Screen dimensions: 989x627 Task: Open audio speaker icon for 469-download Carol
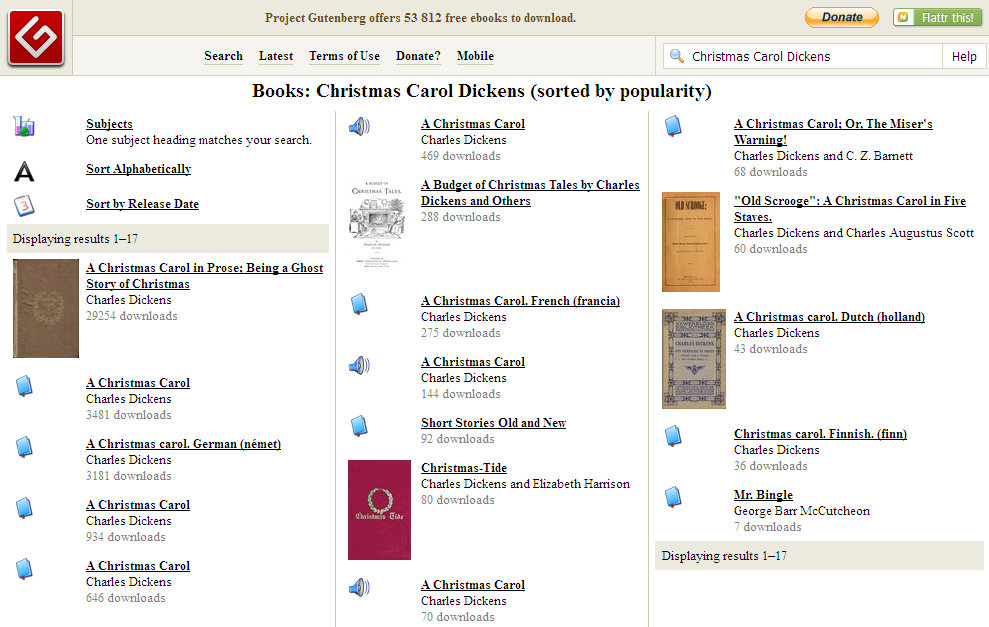pyautogui.click(x=359, y=127)
